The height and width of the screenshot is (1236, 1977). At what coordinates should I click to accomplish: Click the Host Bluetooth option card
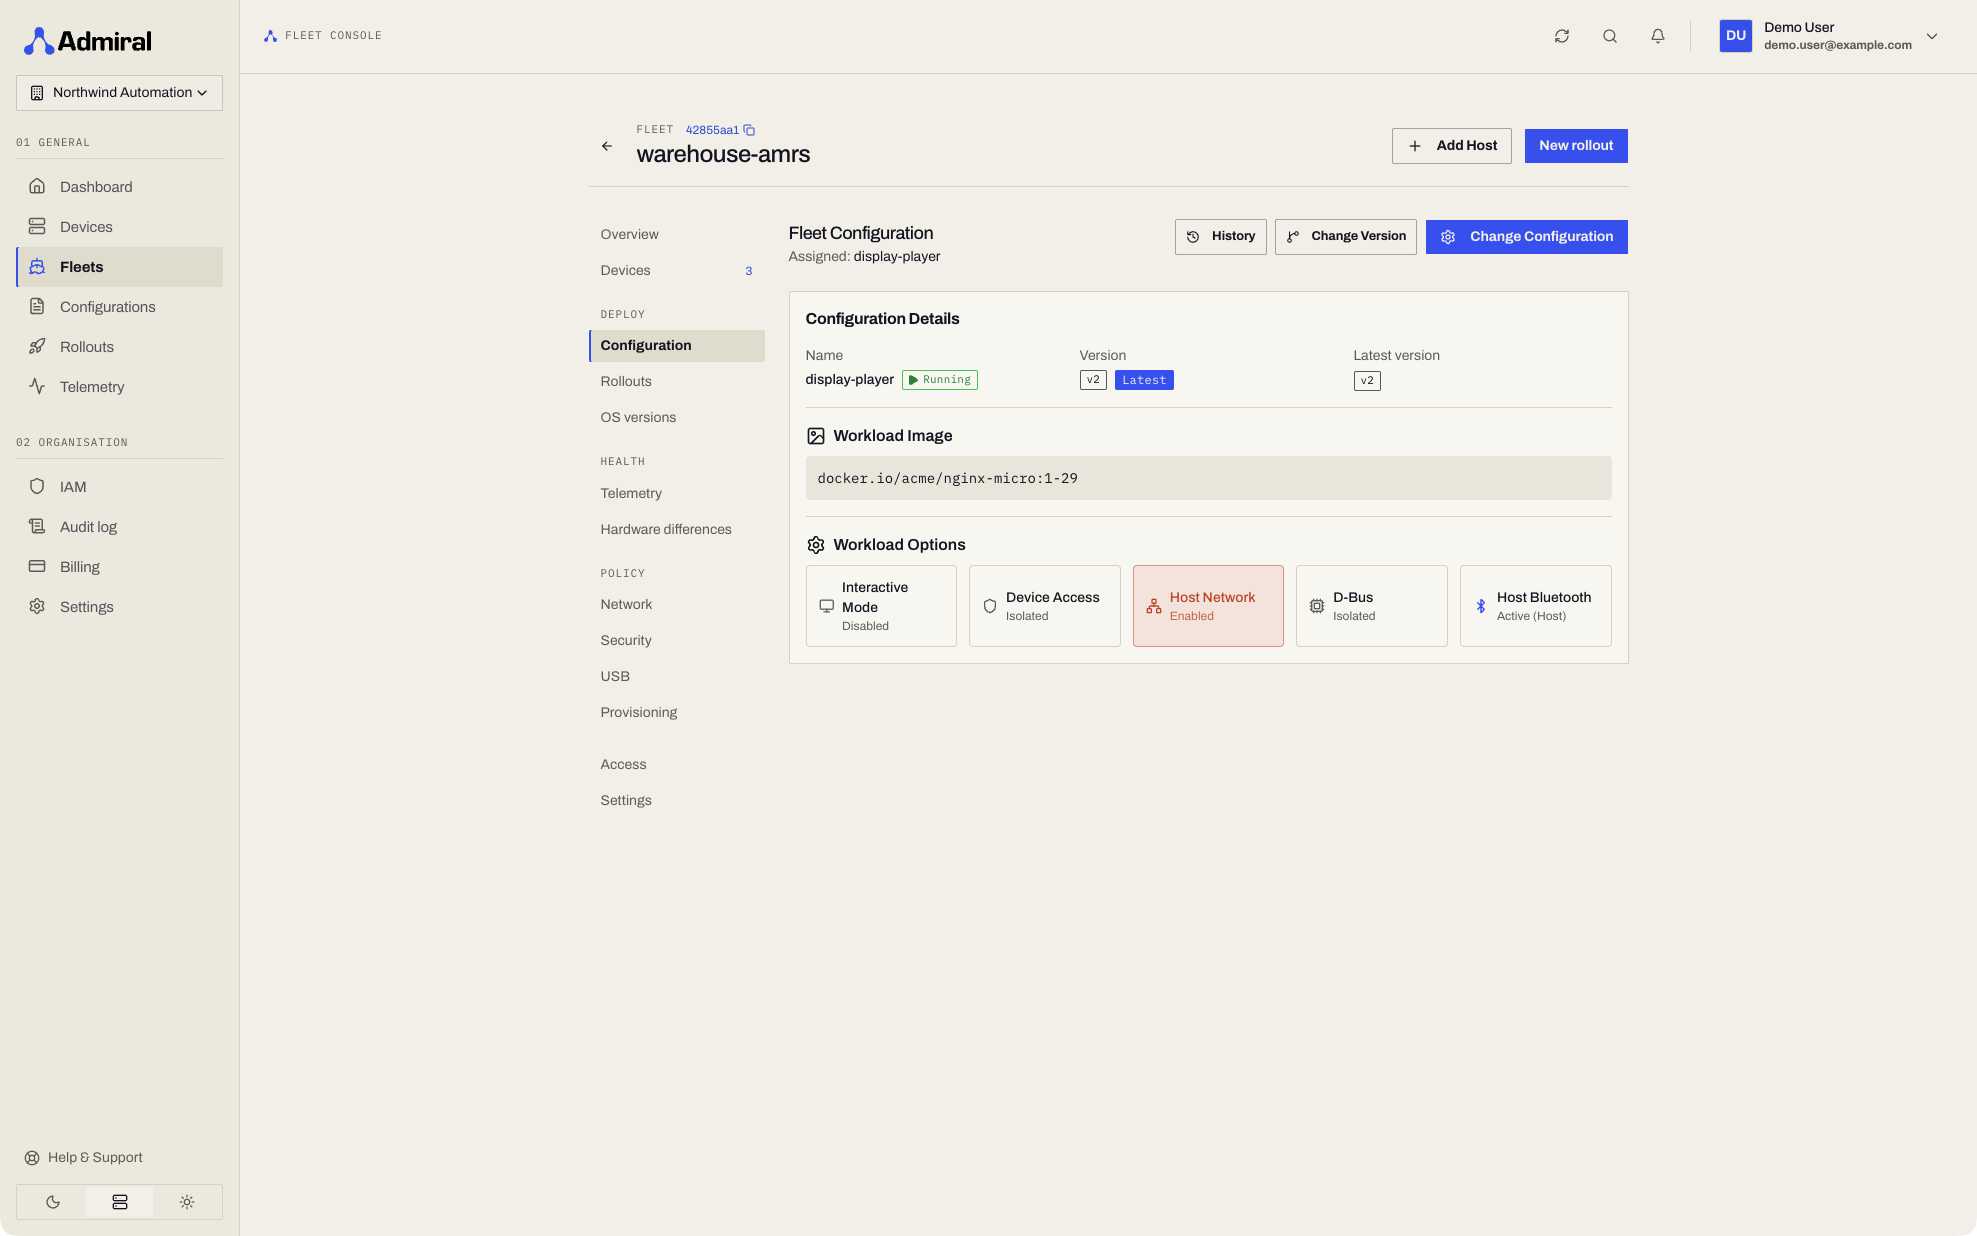1535,606
